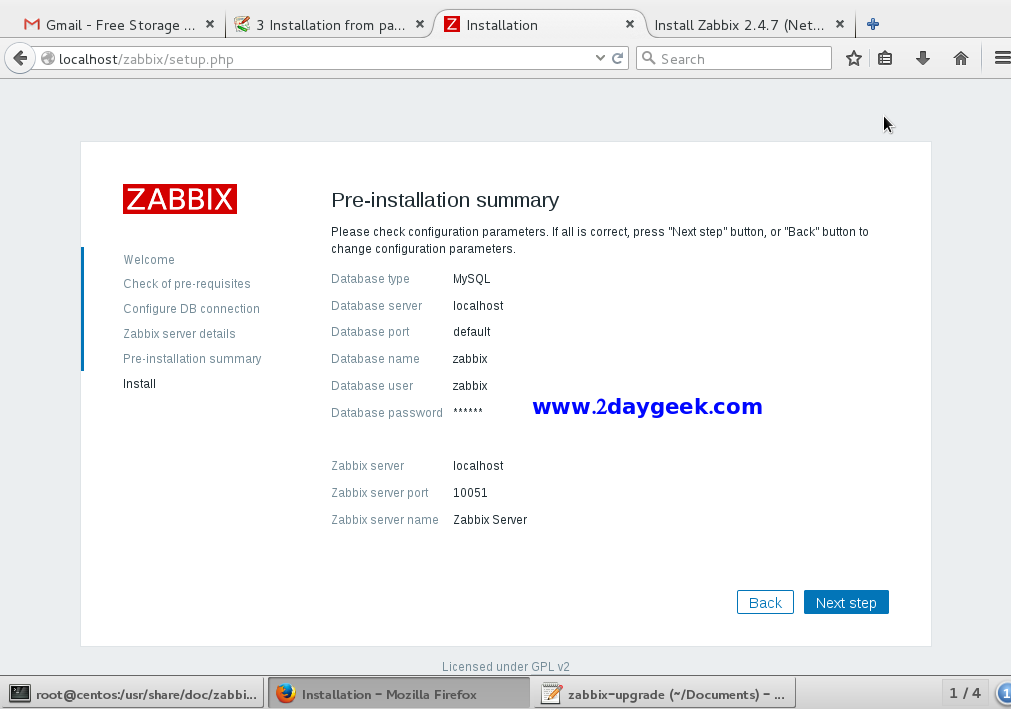This screenshot has height=709, width=1011.
Task: Select the Welcome setup step
Action: [x=149, y=259]
